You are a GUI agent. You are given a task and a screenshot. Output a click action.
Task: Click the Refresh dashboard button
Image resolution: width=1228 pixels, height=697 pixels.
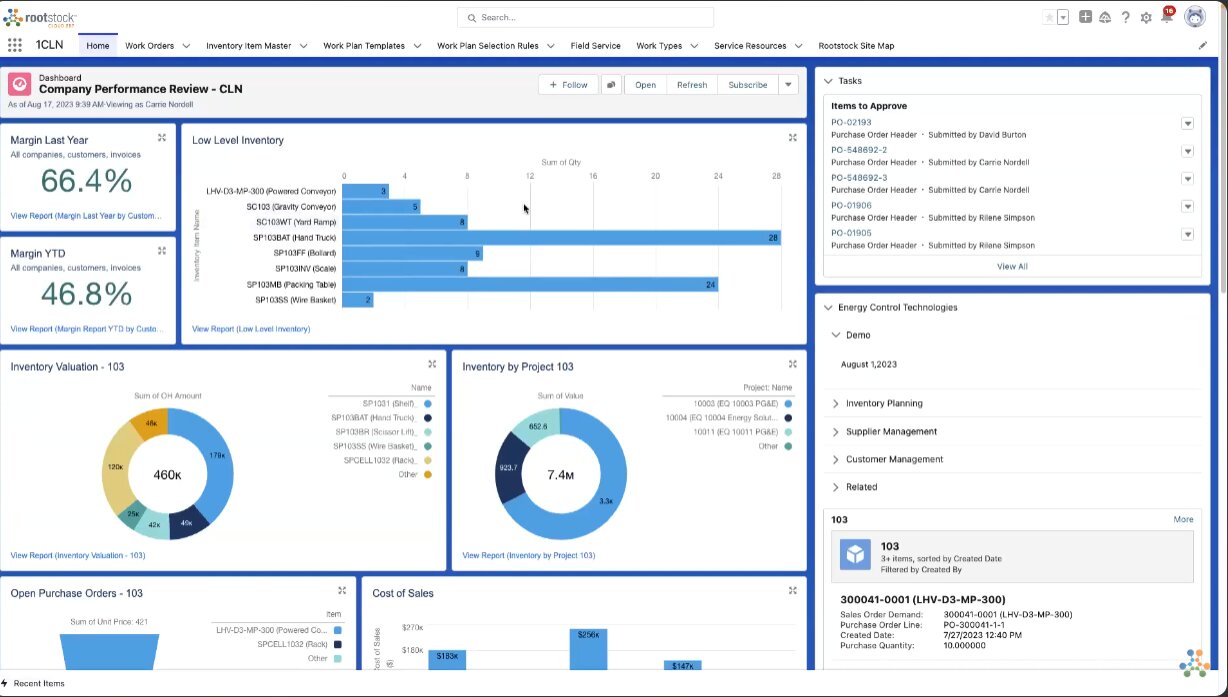coord(691,85)
